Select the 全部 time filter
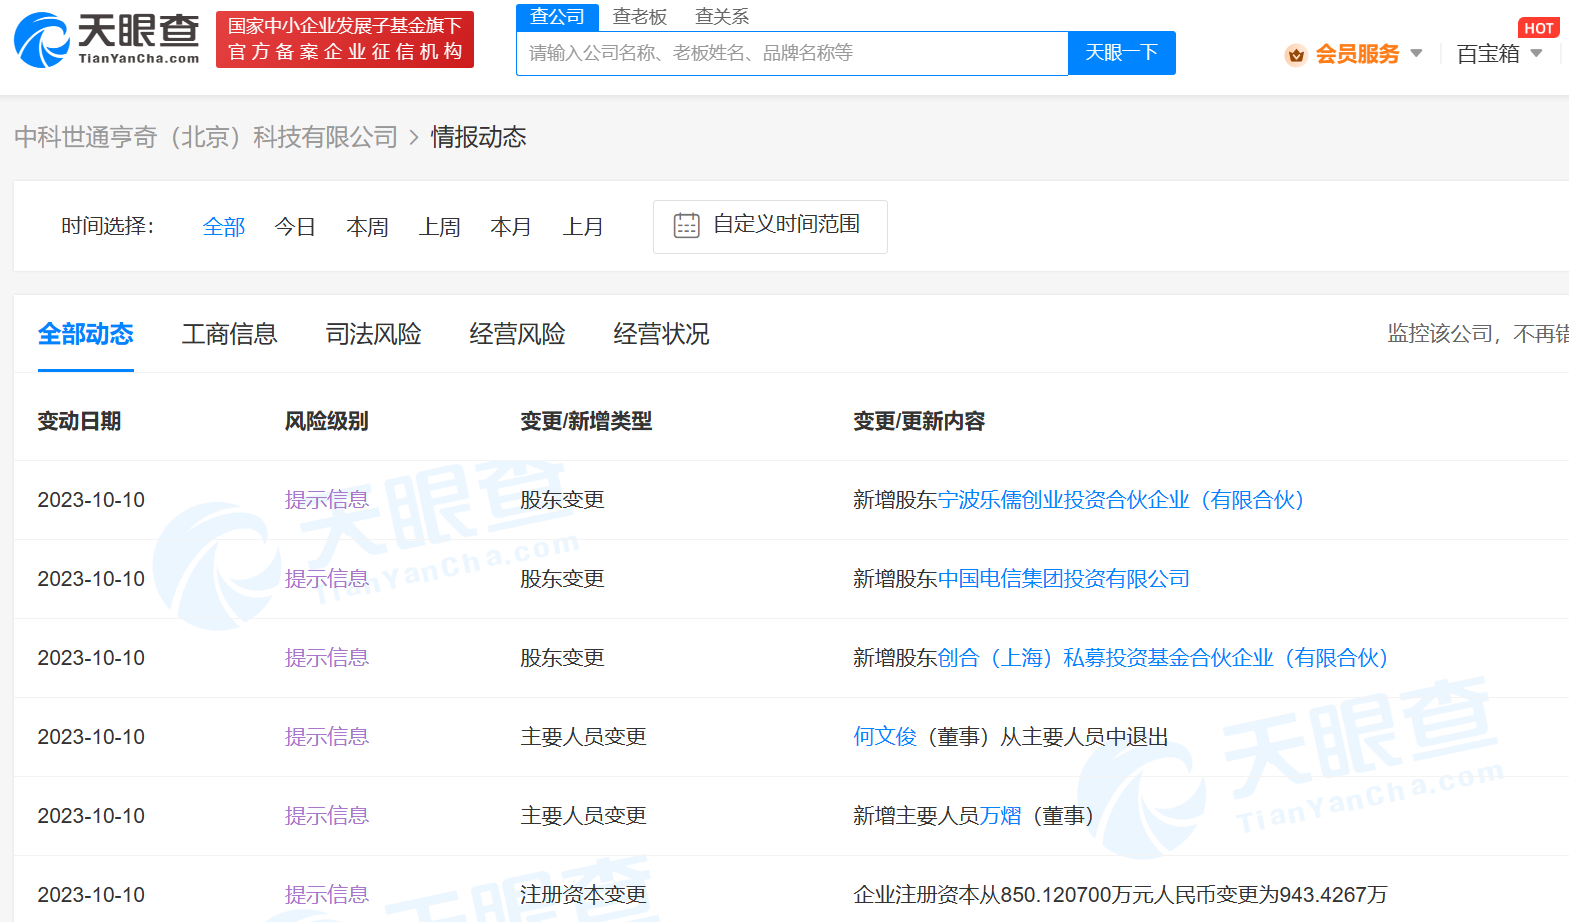This screenshot has width=1569, height=922. [x=223, y=227]
